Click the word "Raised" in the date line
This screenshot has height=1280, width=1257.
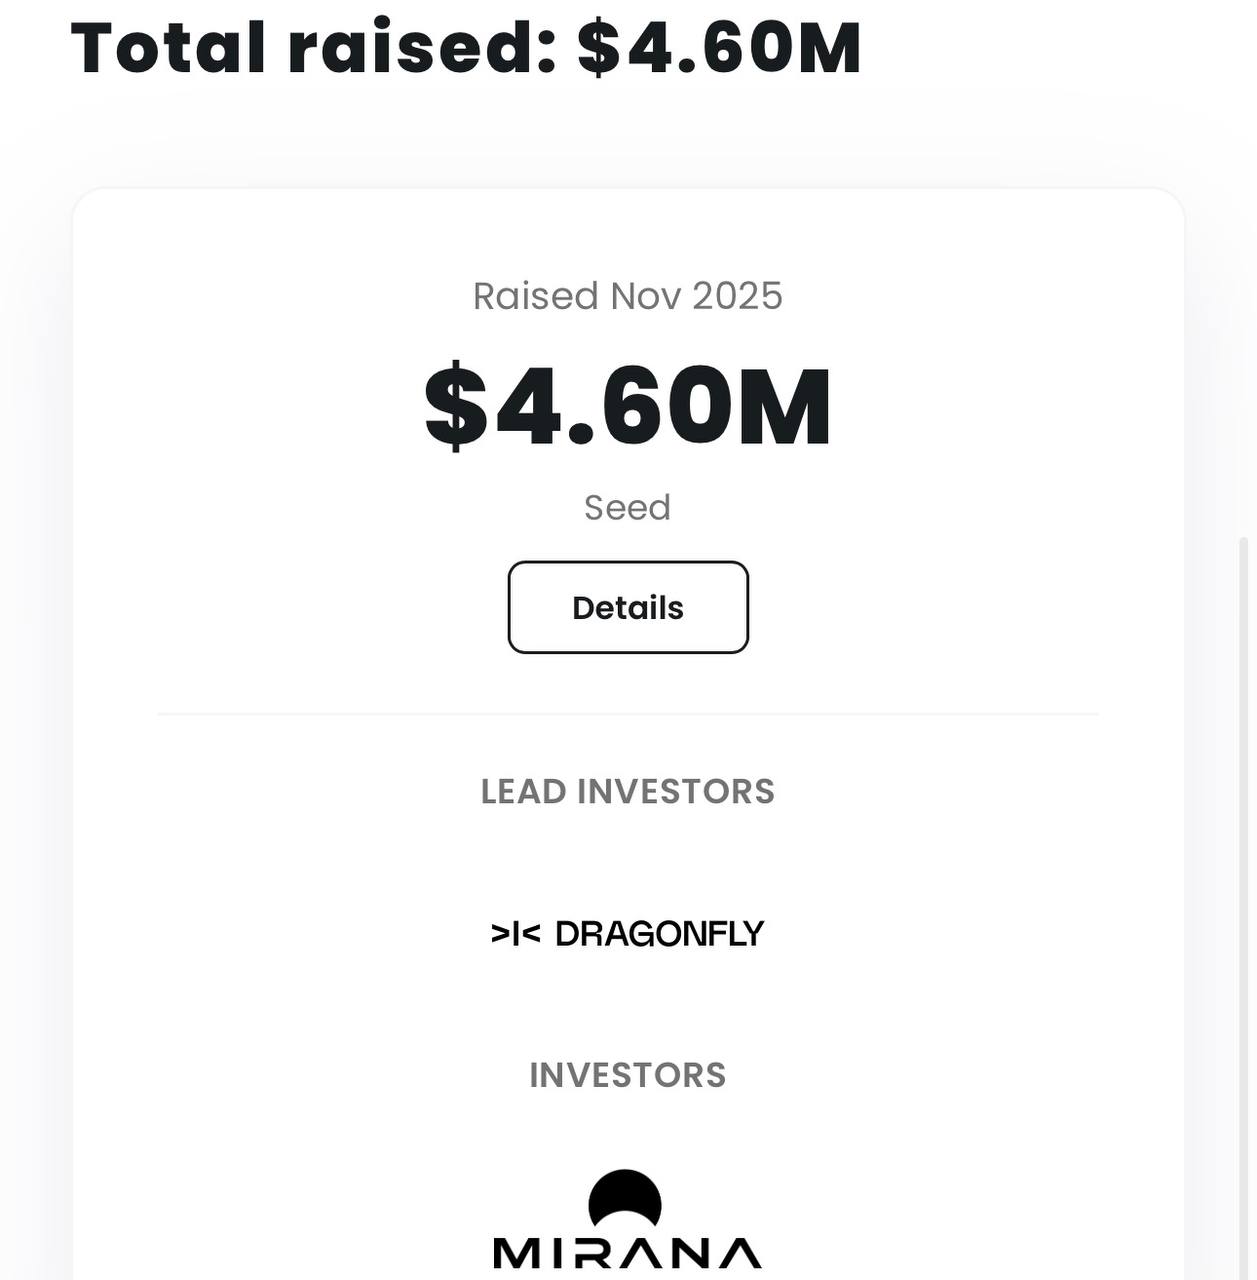tap(535, 296)
